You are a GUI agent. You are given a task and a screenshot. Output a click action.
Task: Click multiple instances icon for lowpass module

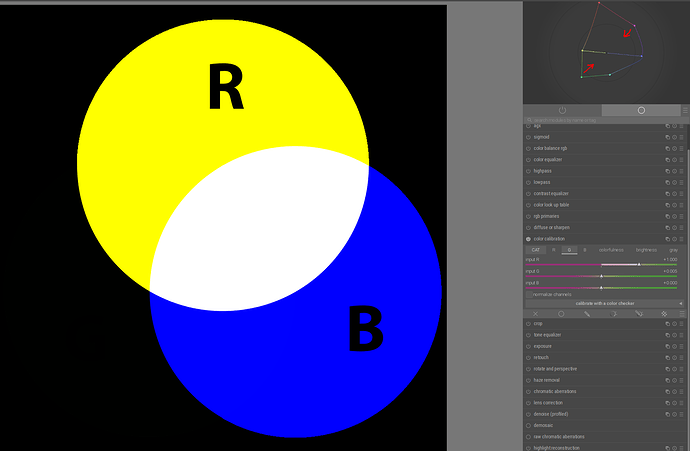click(667, 182)
